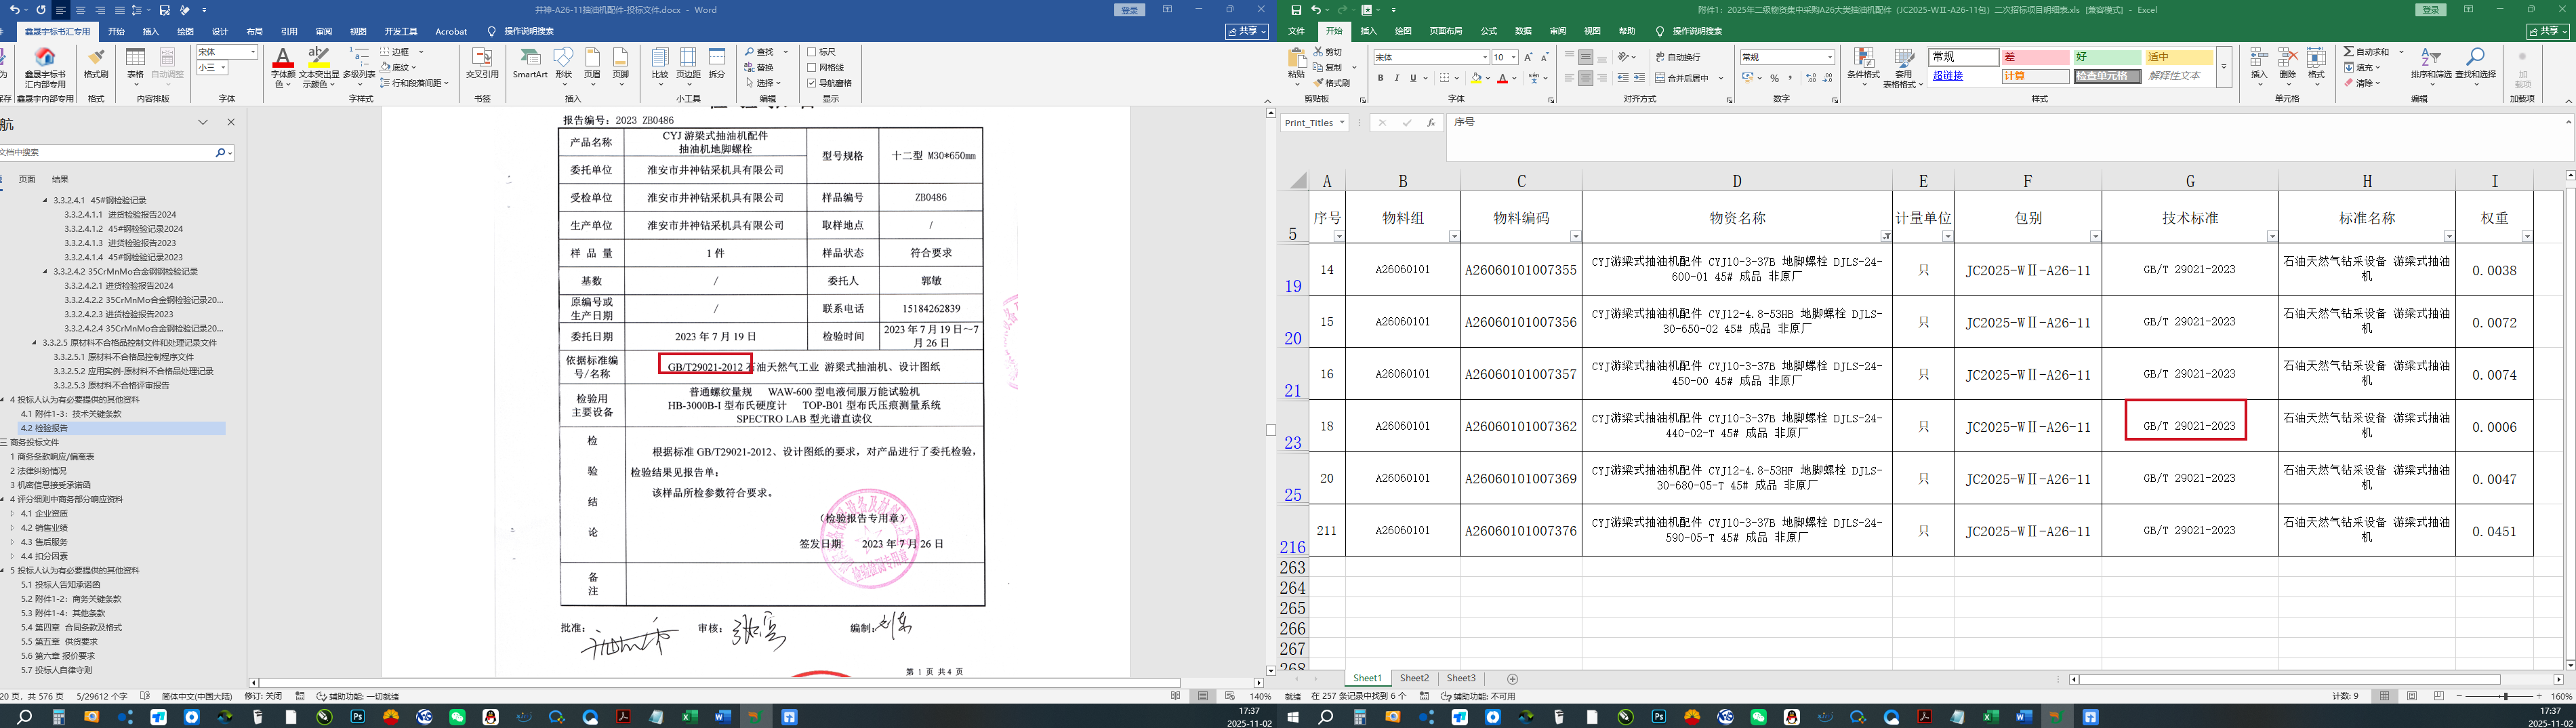This screenshot has width=2576, height=728.
Task: Switch Excel to page layout view in the status bar
Action: click(x=2412, y=696)
